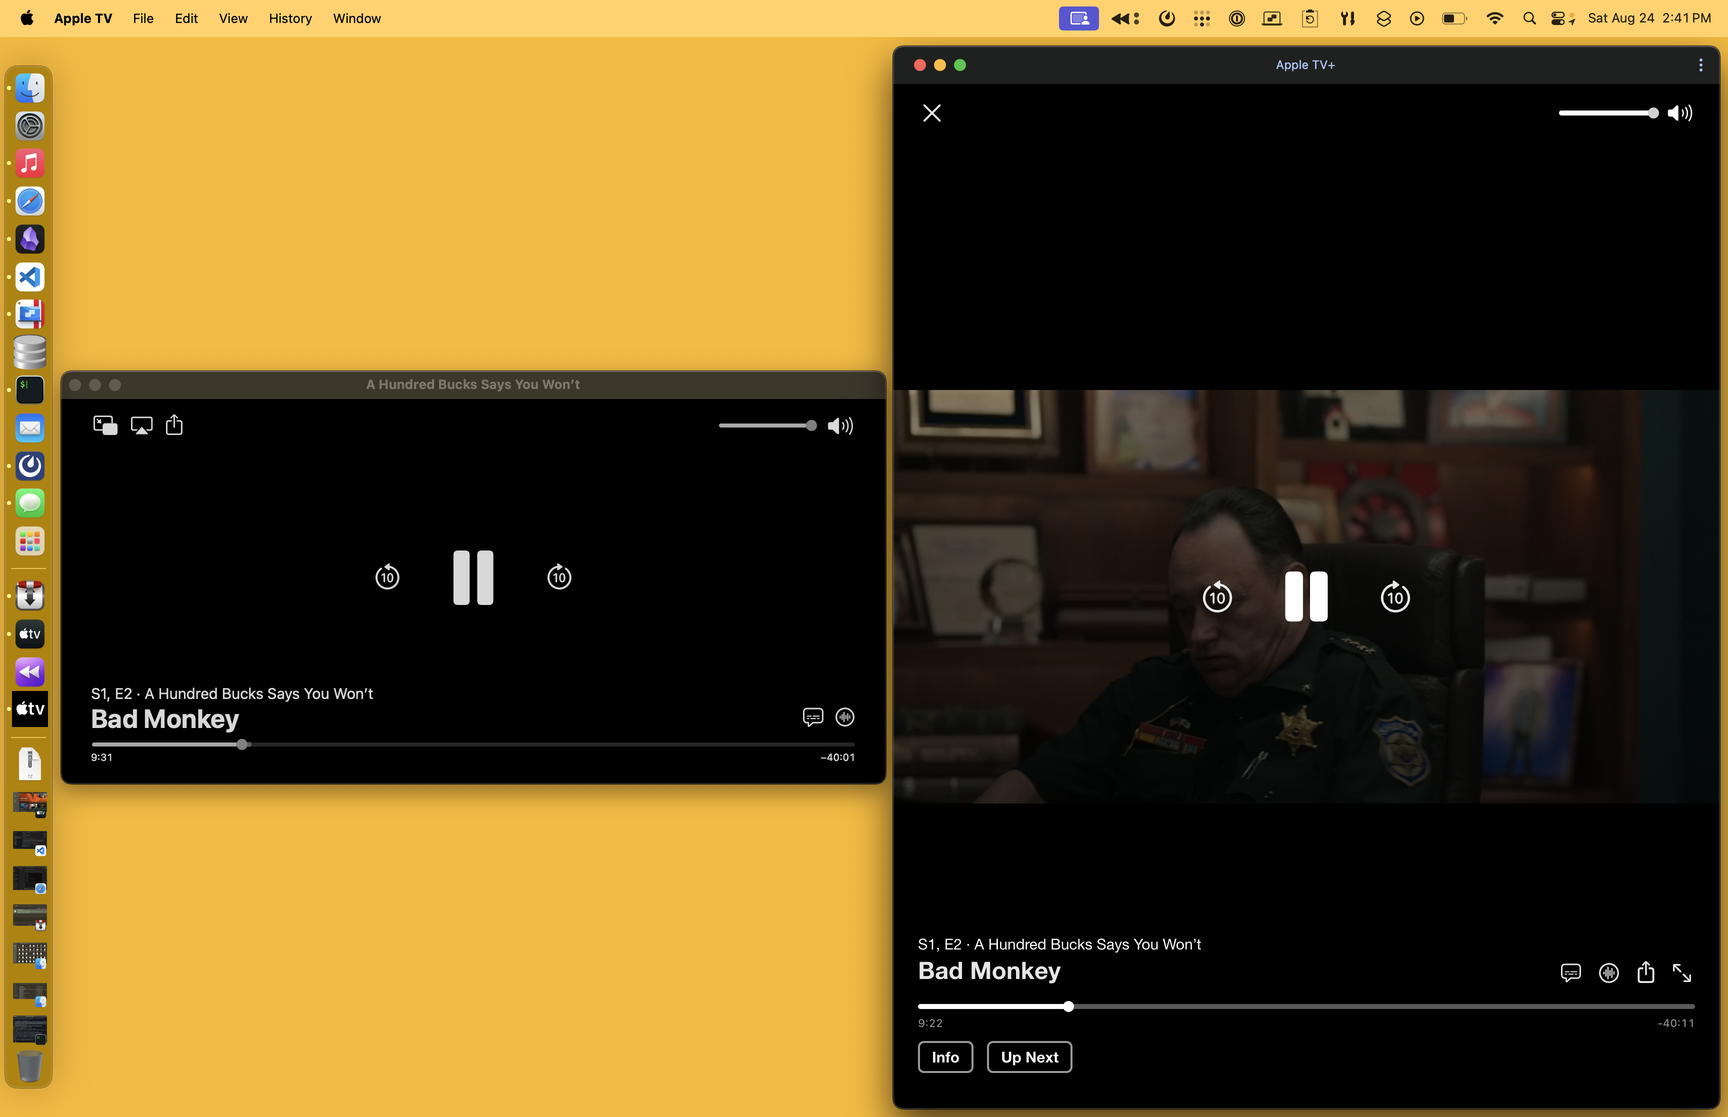Click share icon in Apple TV+ window

(1645, 972)
